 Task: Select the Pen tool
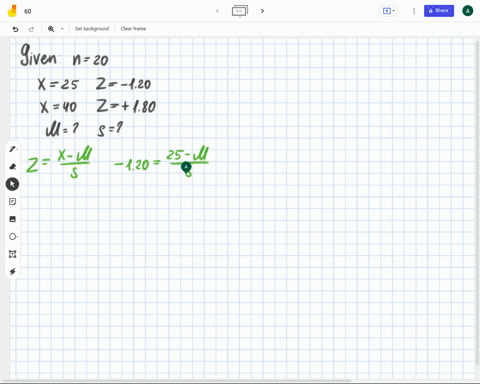(x=12, y=149)
